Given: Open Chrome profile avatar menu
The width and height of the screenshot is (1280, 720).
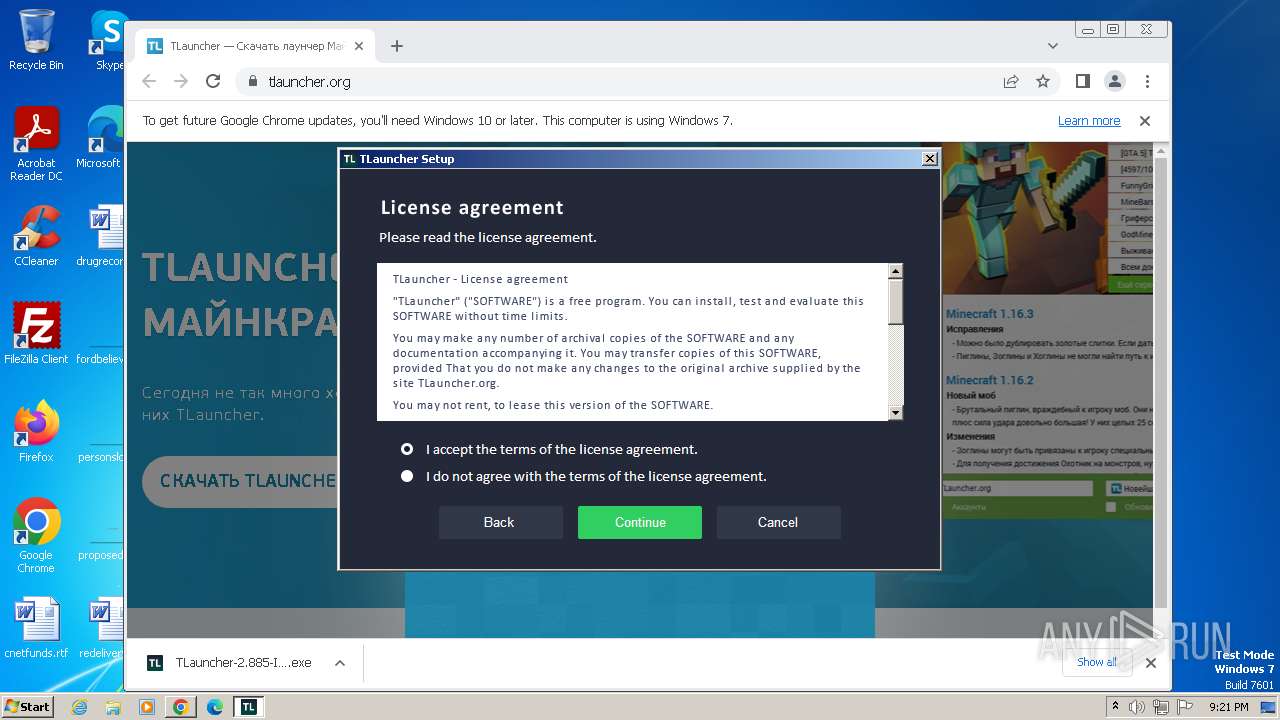Looking at the screenshot, I should [x=1114, y=81].
